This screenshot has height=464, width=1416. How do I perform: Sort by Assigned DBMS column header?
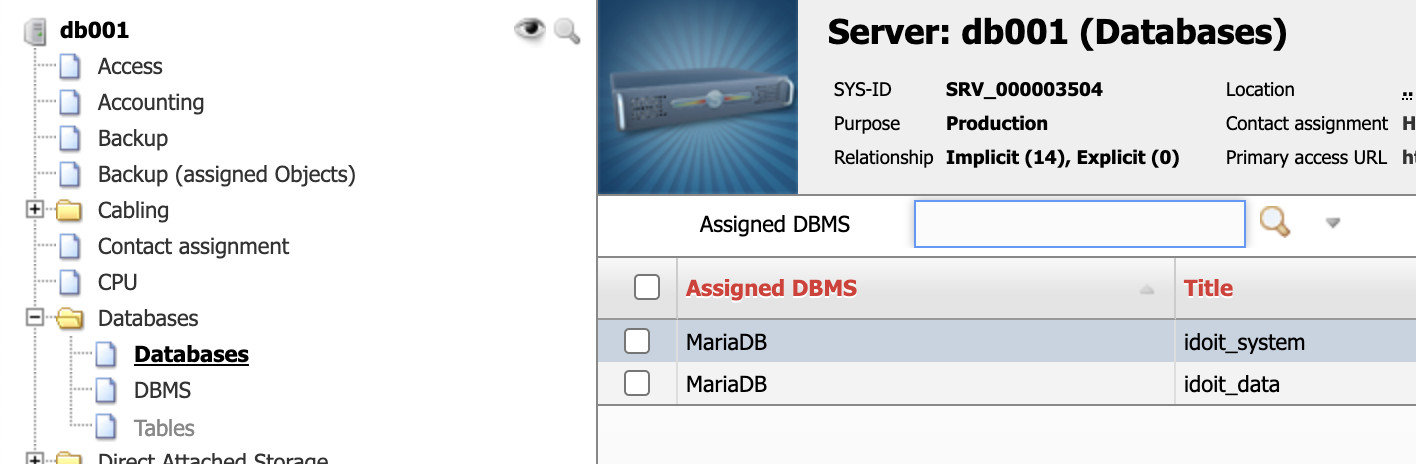point(771,288)
